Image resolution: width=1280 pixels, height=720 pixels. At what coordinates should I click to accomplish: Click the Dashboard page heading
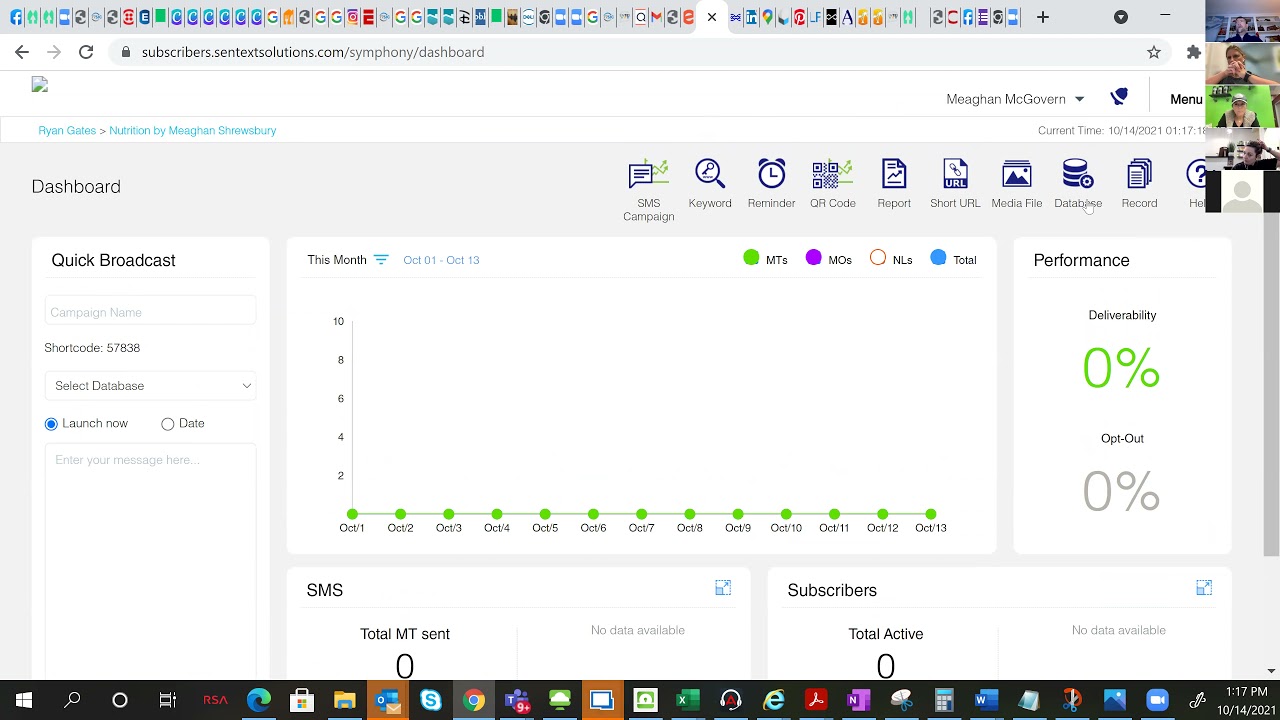pyautogui.click(x=76, y=187)
